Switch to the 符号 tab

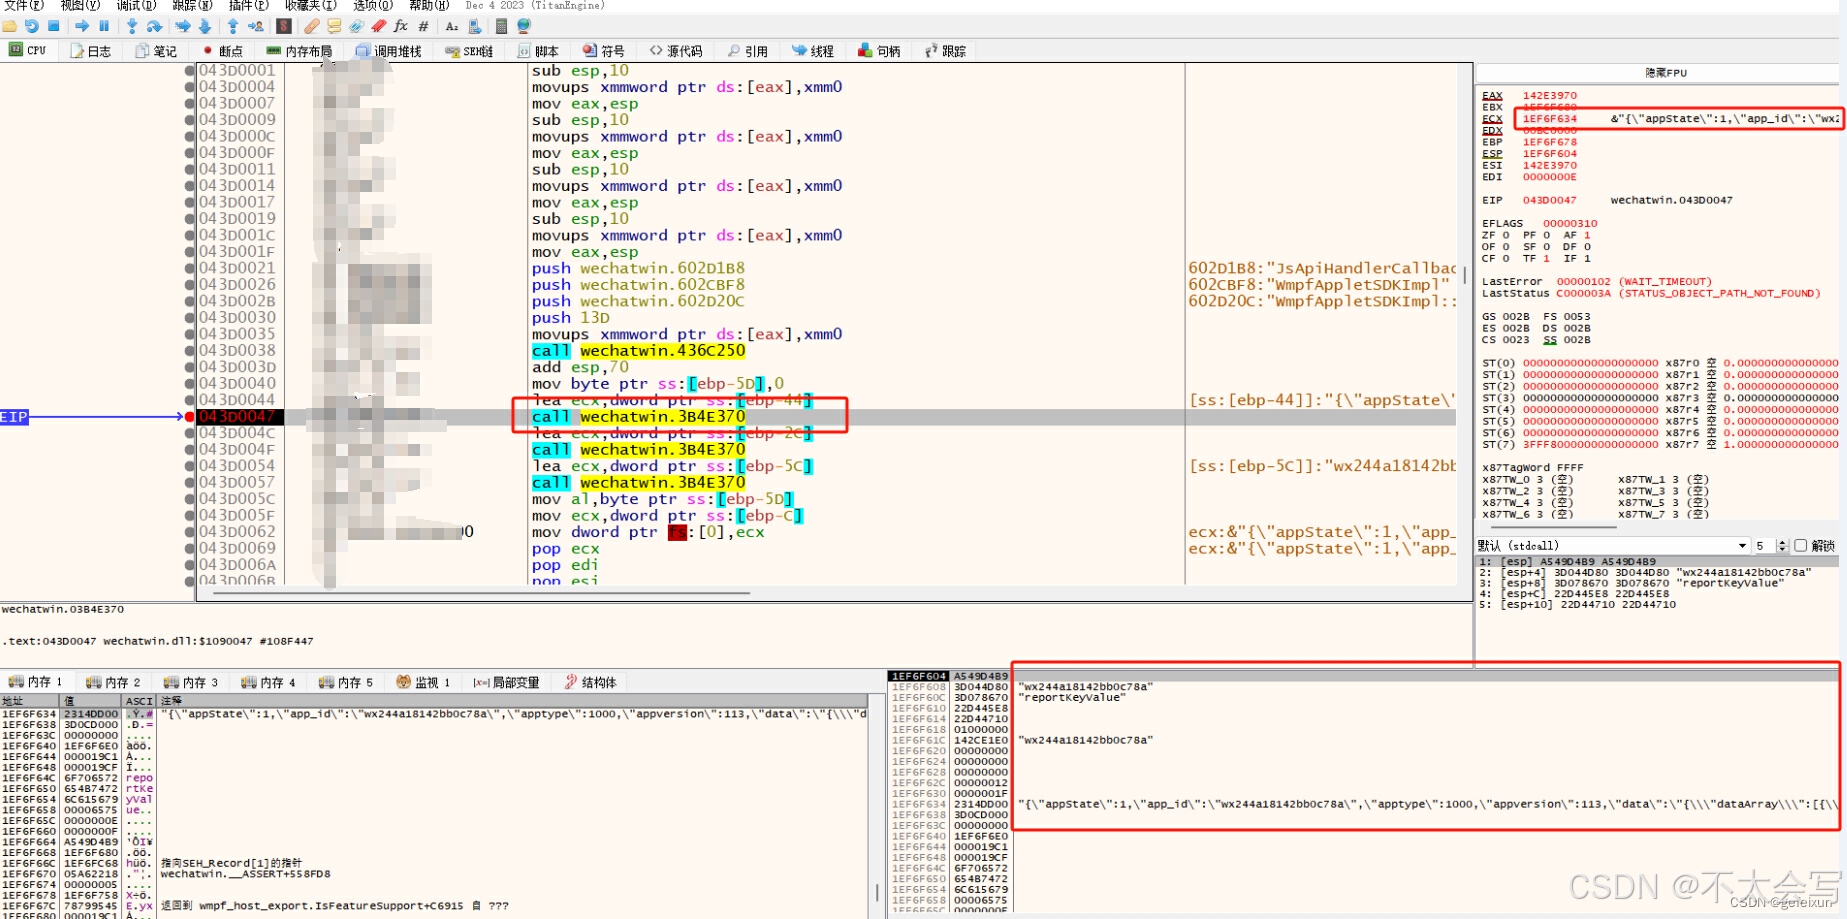(x=604, y=51)
